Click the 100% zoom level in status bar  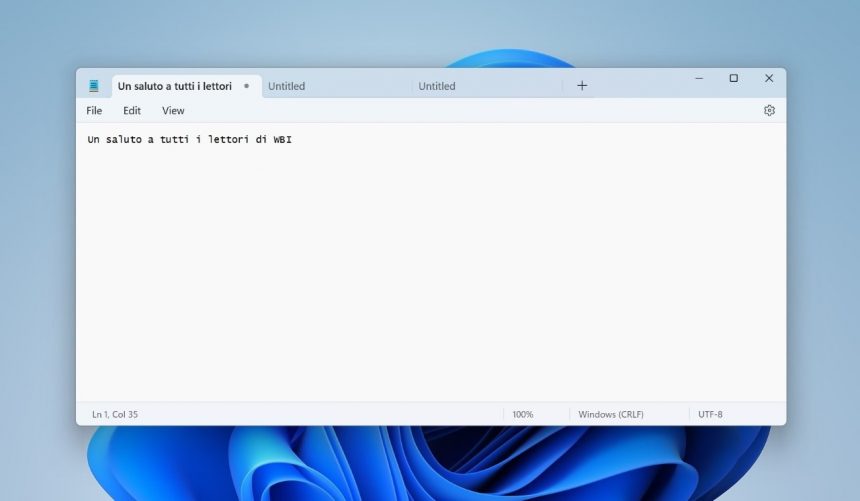click(523, 414)
